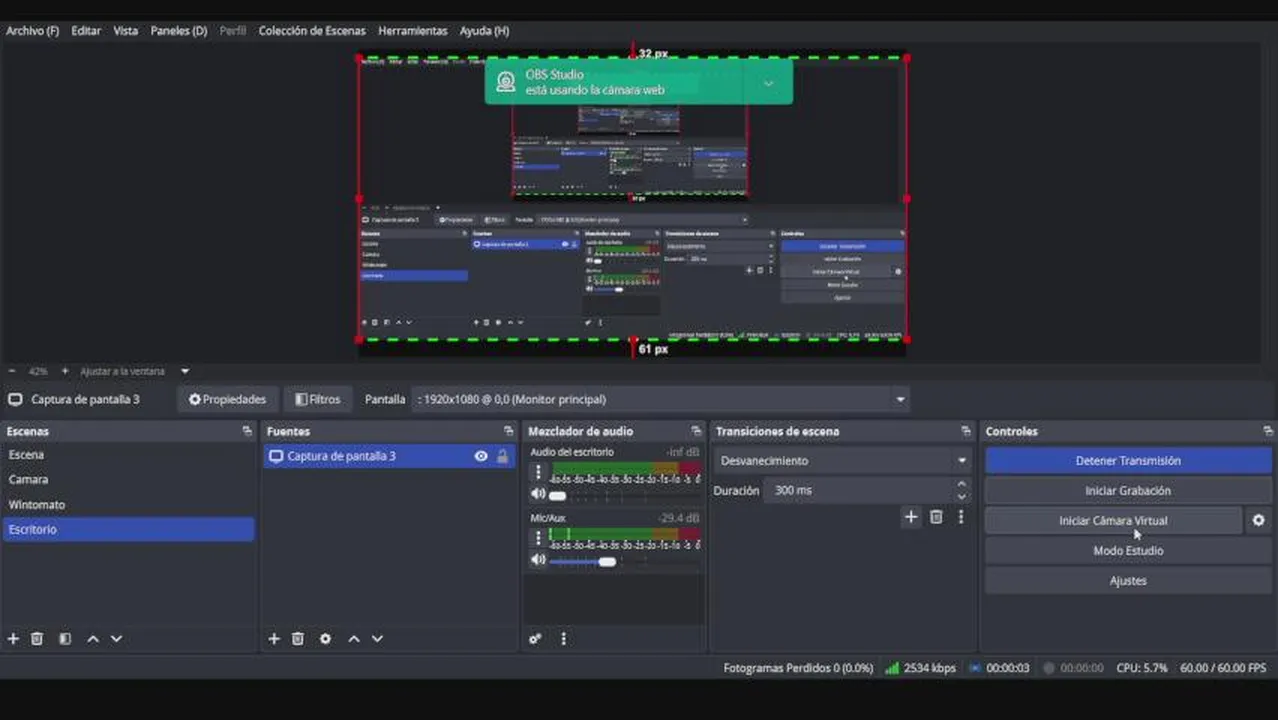This screenshot has height=720, width=1278.
Task: Add a new scene transition
Action: pyautogui.click(x=910, y=517)
